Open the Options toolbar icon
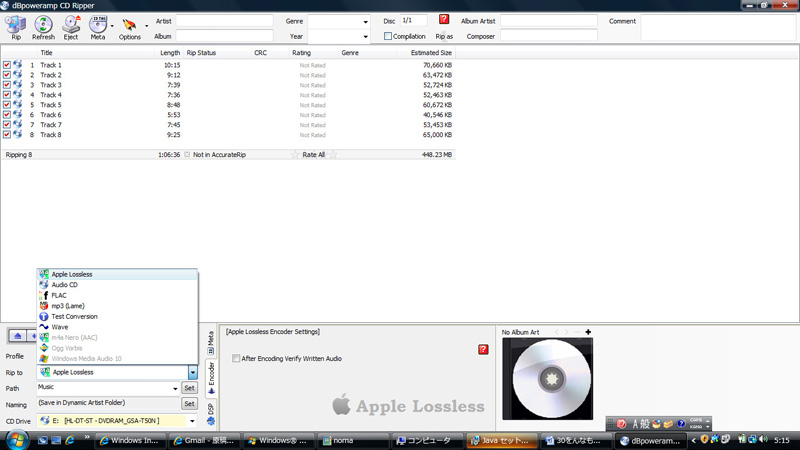 point(129,26)
